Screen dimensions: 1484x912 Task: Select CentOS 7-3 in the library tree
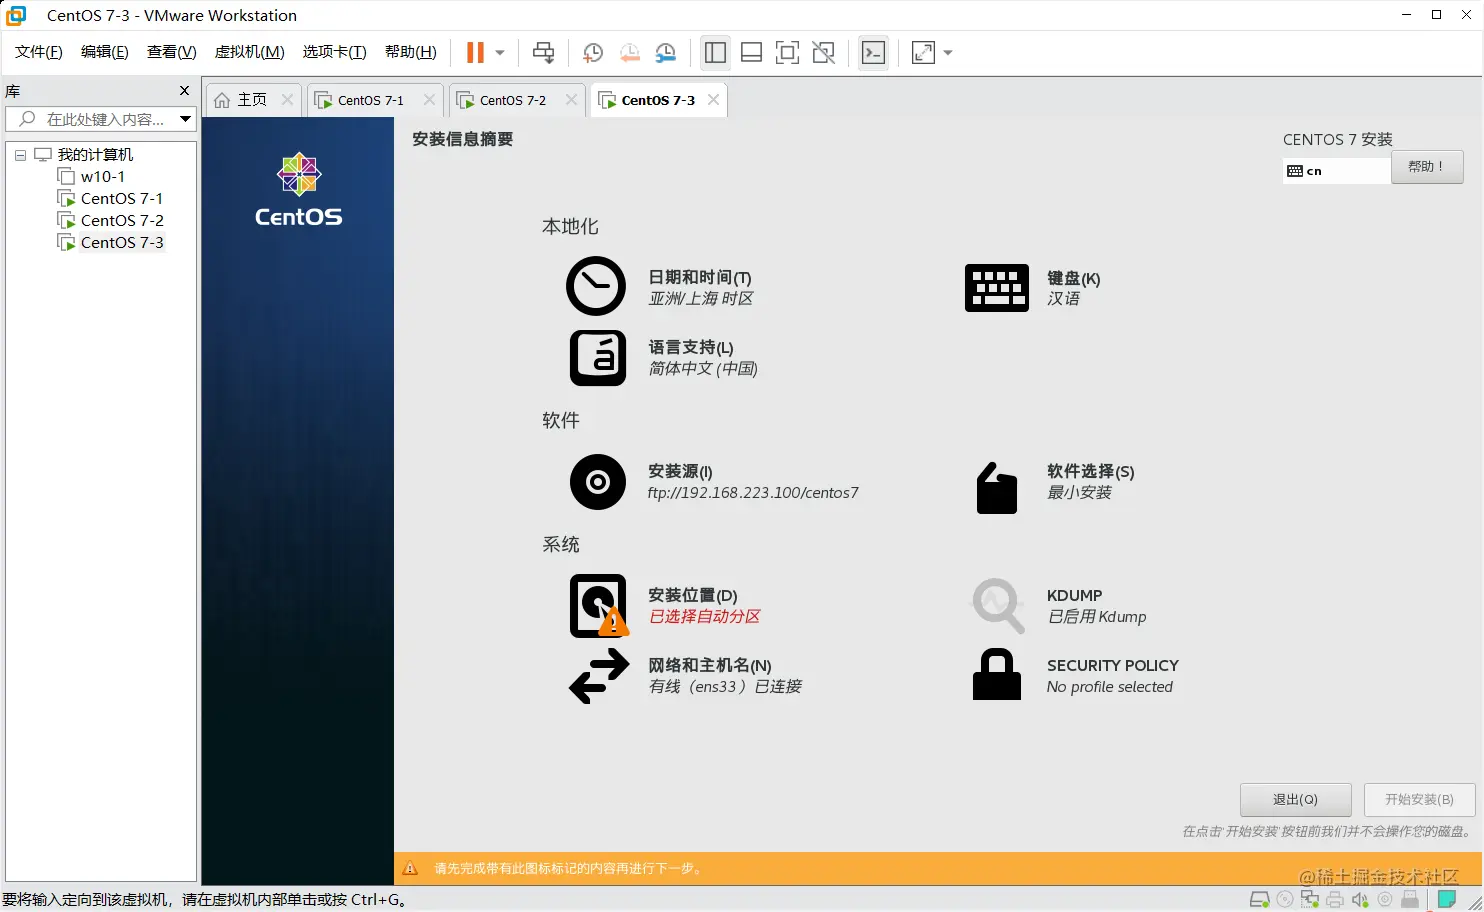[122, 243]
